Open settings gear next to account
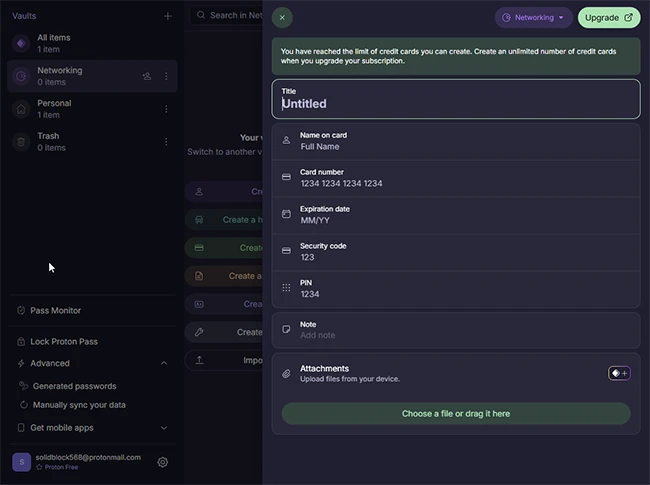The image size is (650, 485). [x=163, y=462]
